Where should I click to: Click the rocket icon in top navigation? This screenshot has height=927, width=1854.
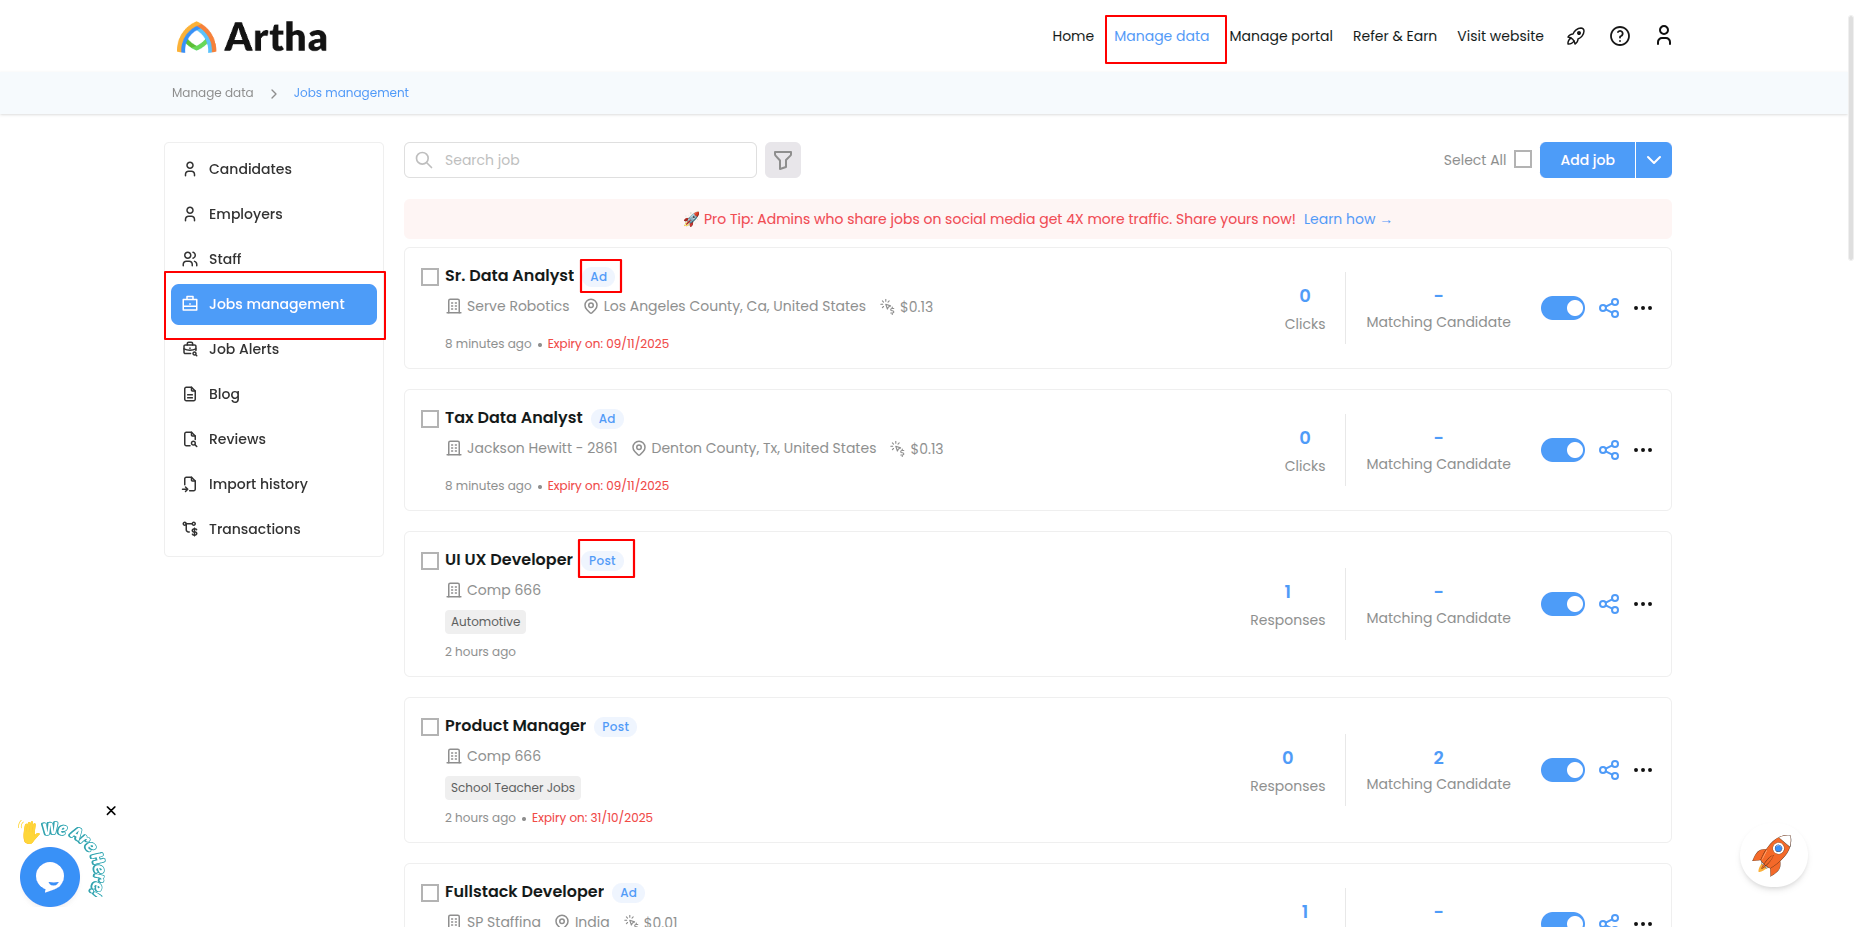tap(1575, 36)
